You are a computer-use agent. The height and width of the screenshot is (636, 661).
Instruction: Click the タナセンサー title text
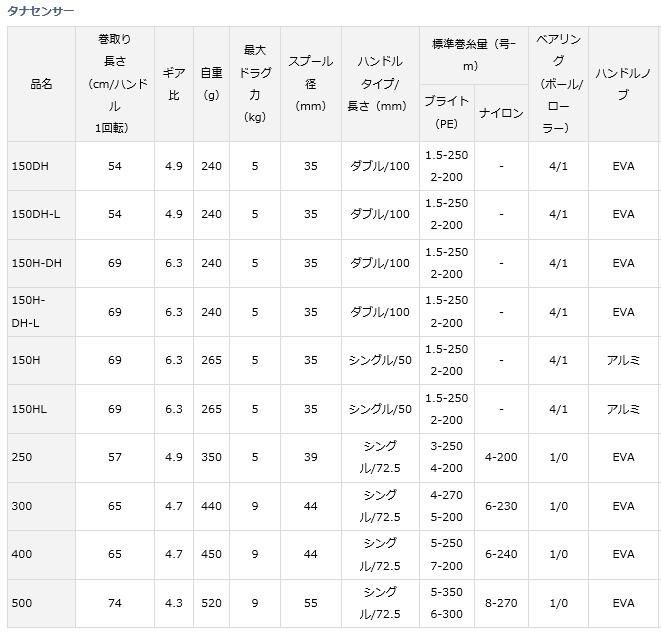tap(39, 9)
